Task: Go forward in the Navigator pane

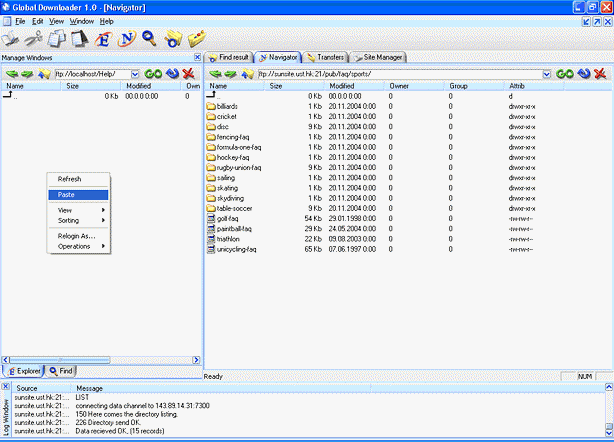Action: [x=230, y=74]
